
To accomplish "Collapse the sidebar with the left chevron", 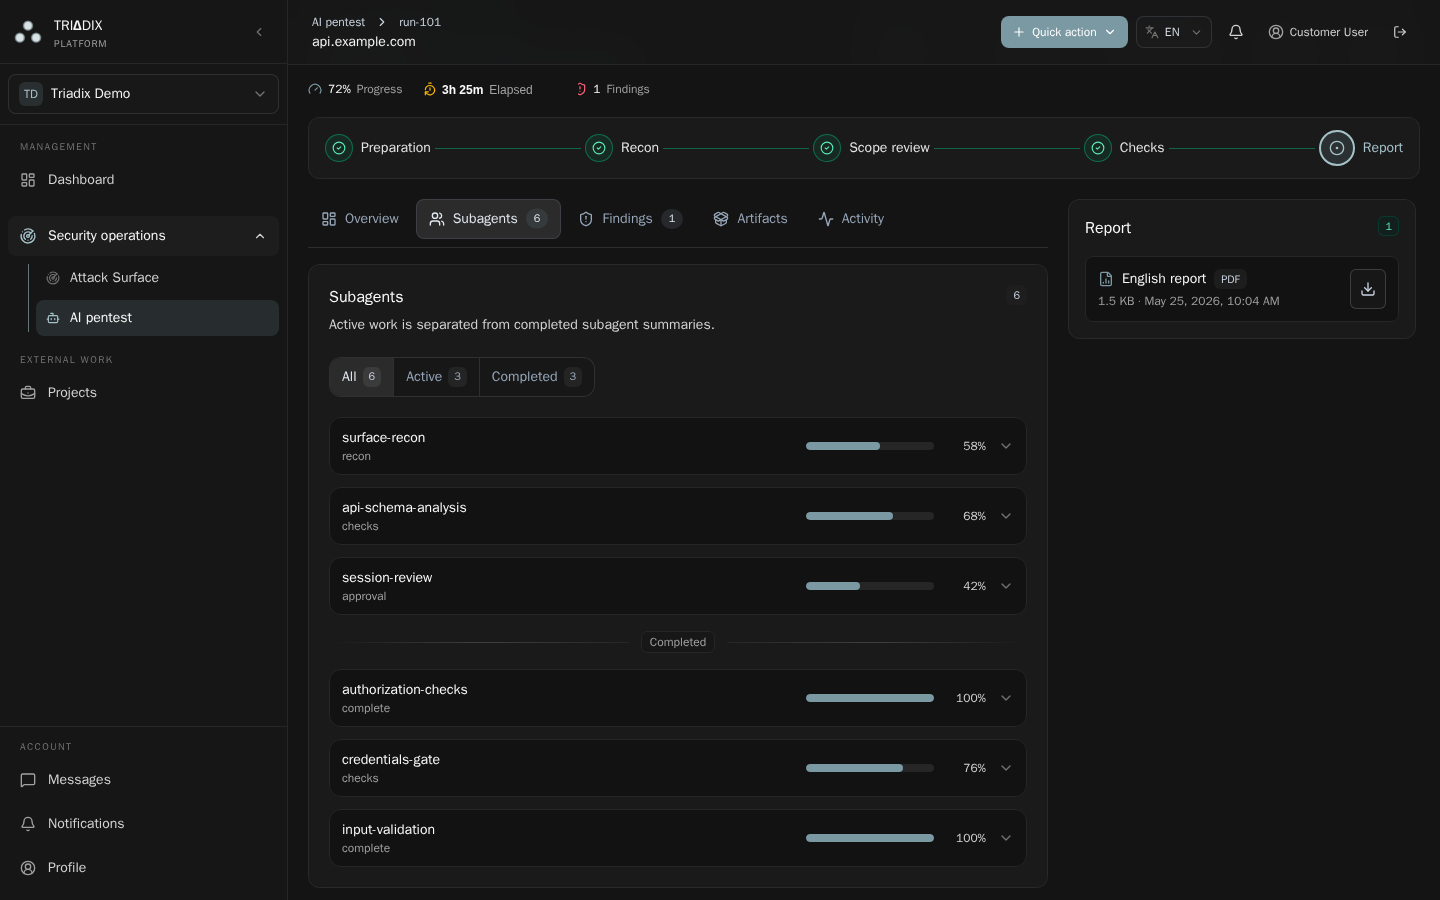I will [259, 32].
